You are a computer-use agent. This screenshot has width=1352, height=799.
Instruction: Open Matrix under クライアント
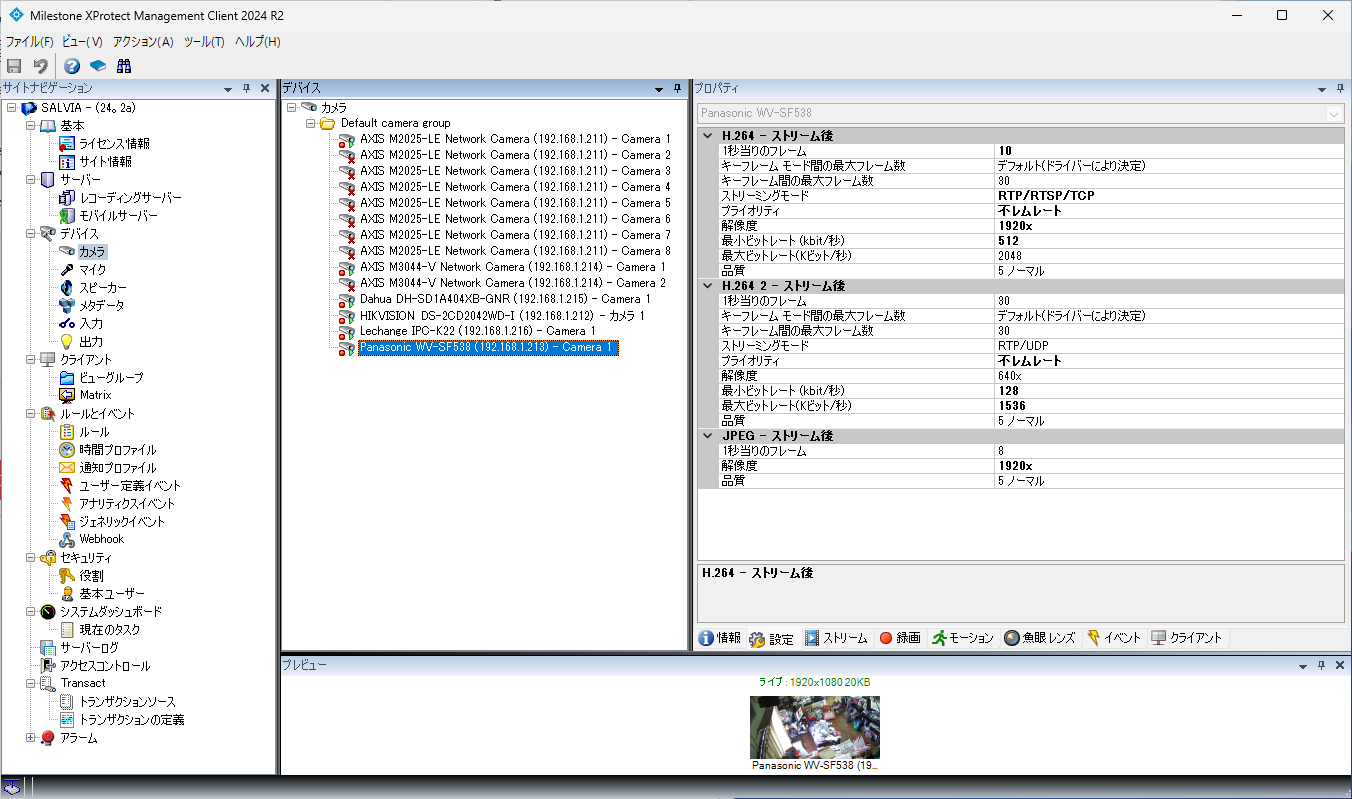(x=95, y=395)
